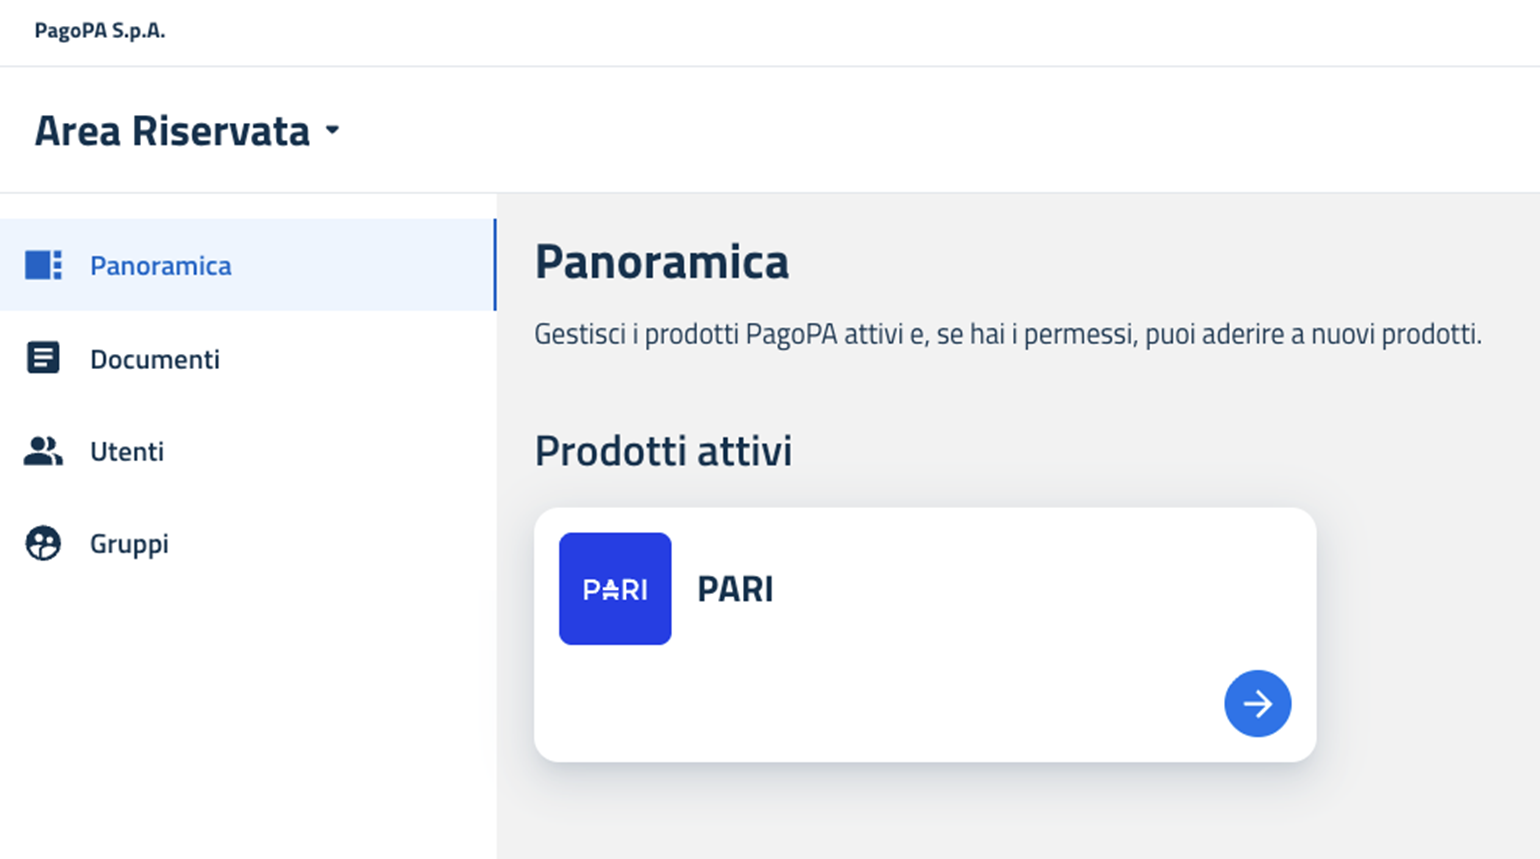This screenshot has height=859, width=1540.
Task: Select the Panoramica label in sidebar menu
Action: pos(160,265)
